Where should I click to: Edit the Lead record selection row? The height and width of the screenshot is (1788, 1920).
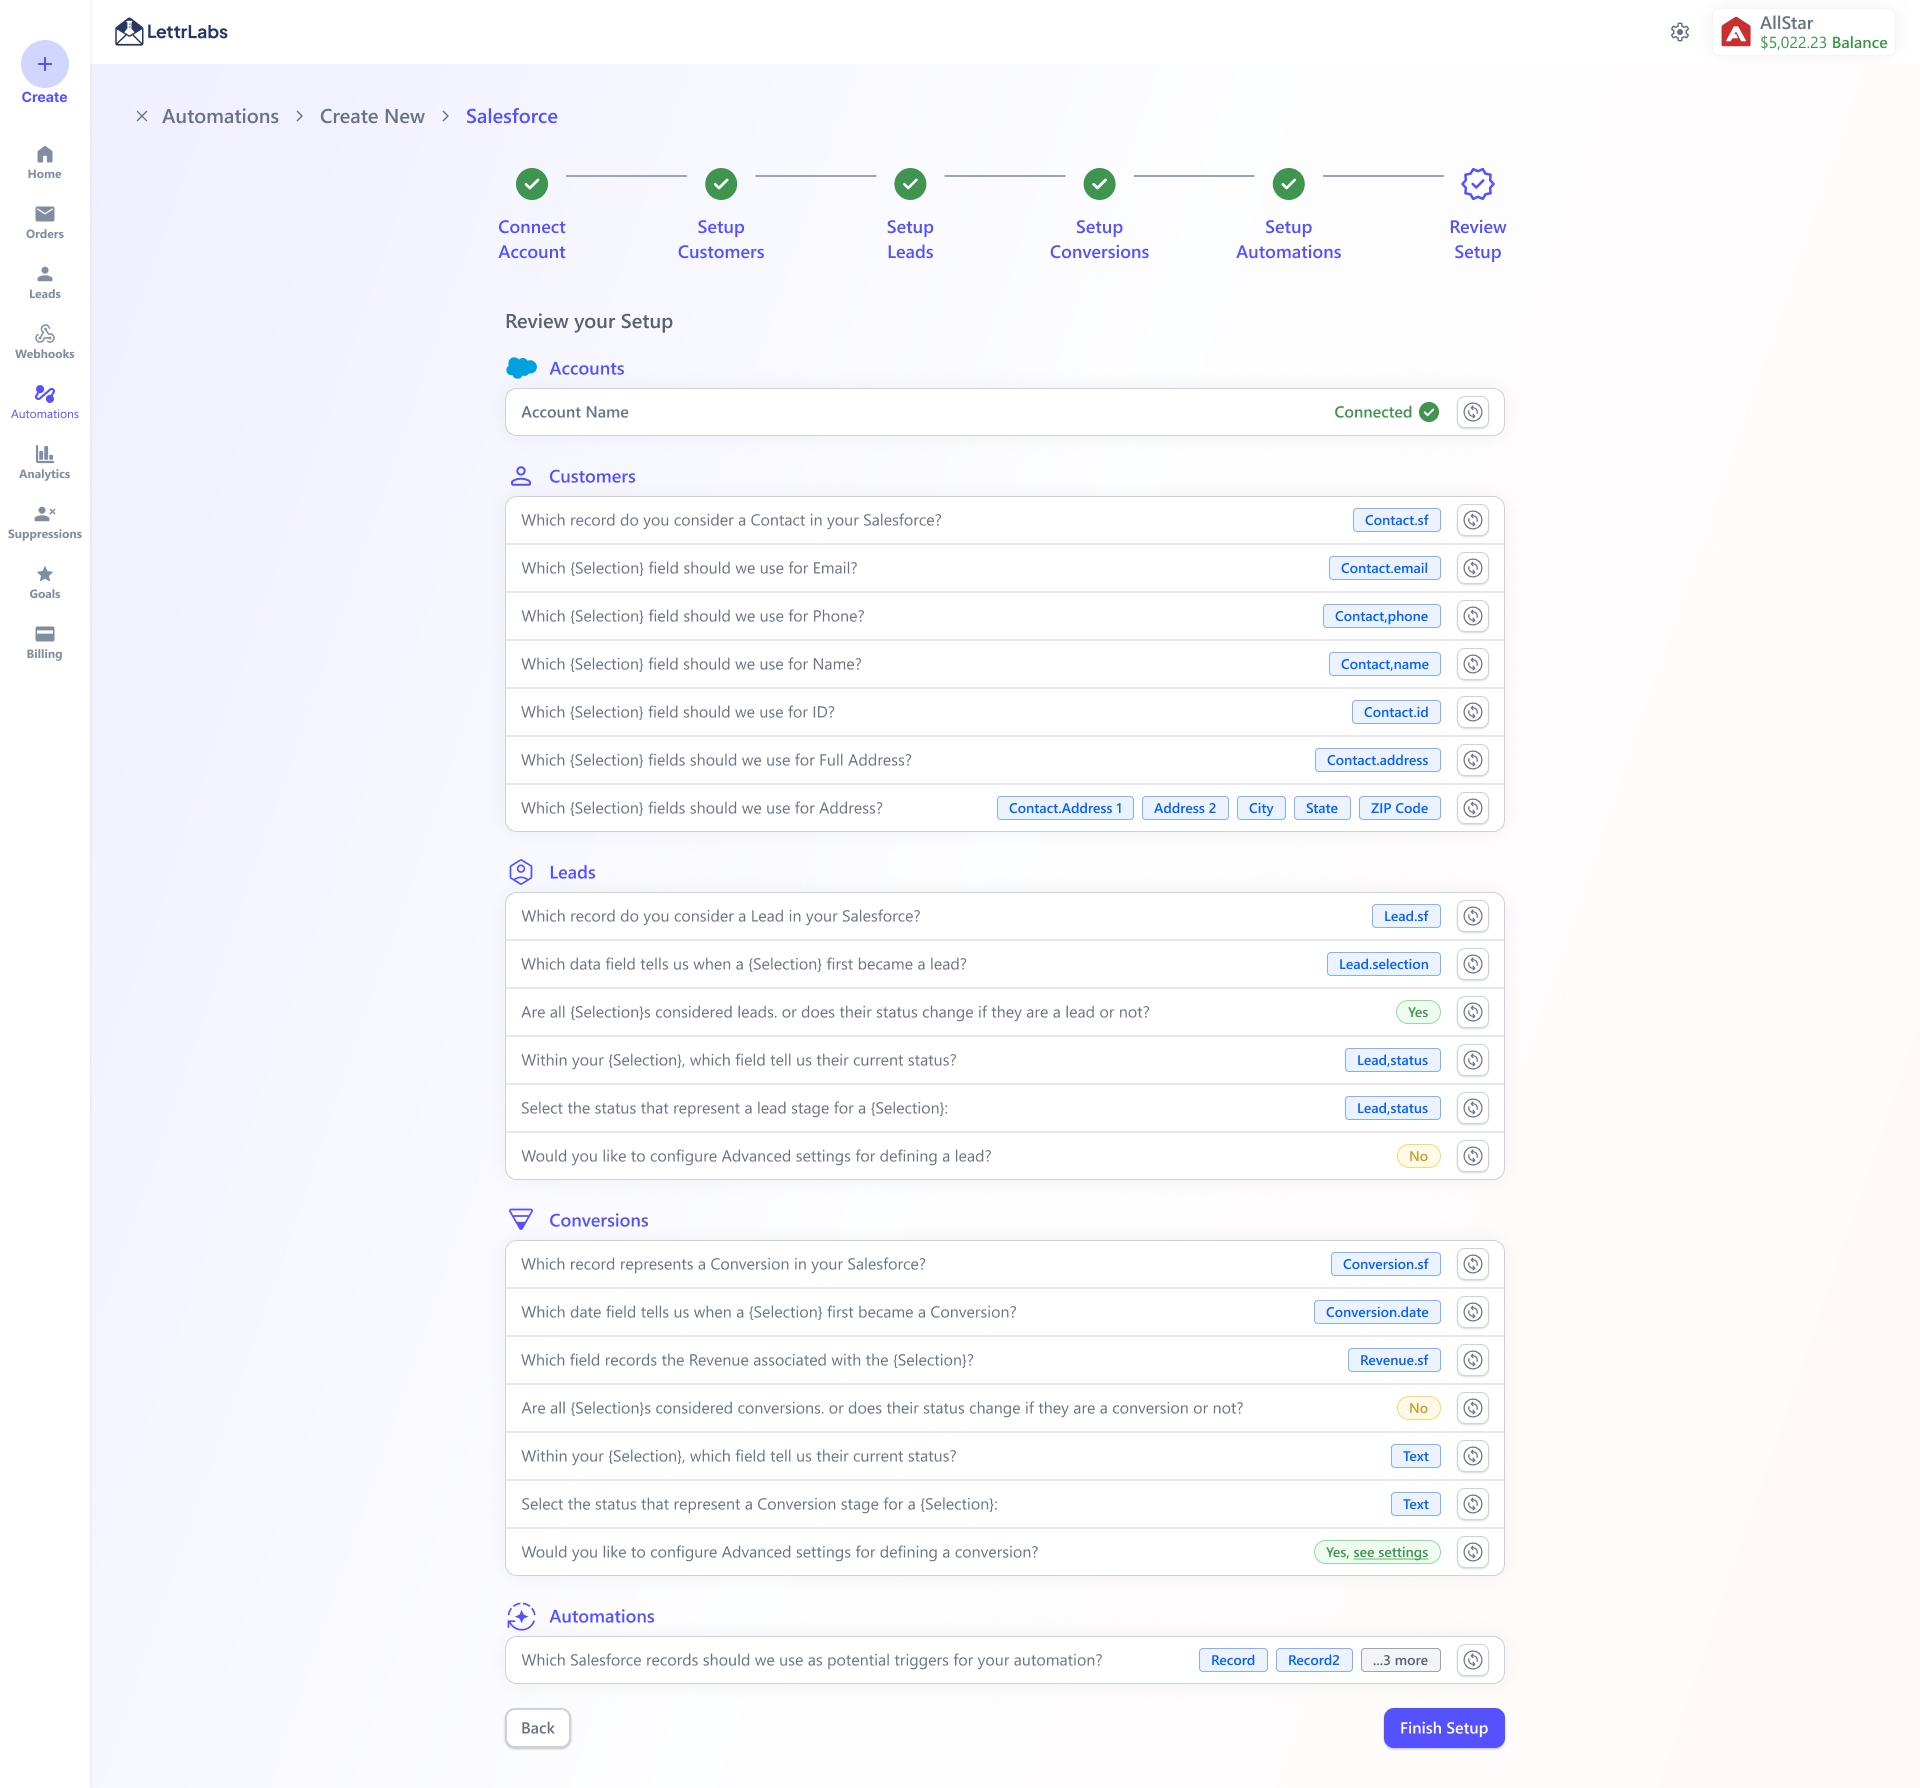[x=1473, y=916]
